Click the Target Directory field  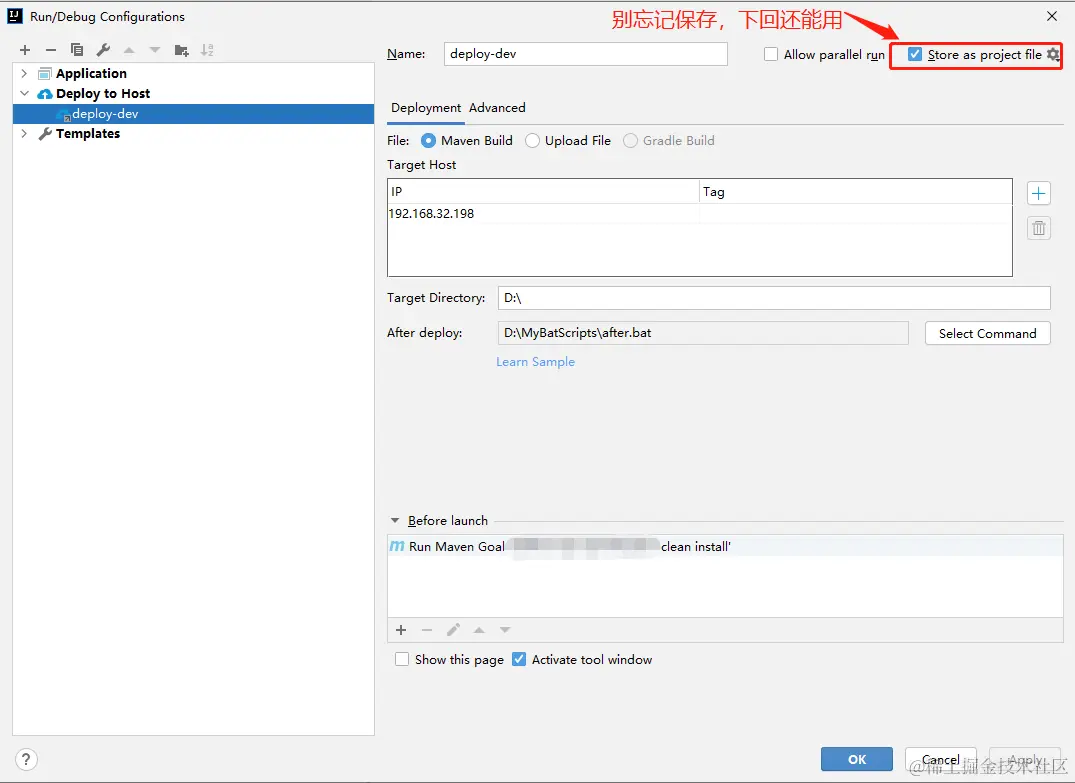point(774,298)
